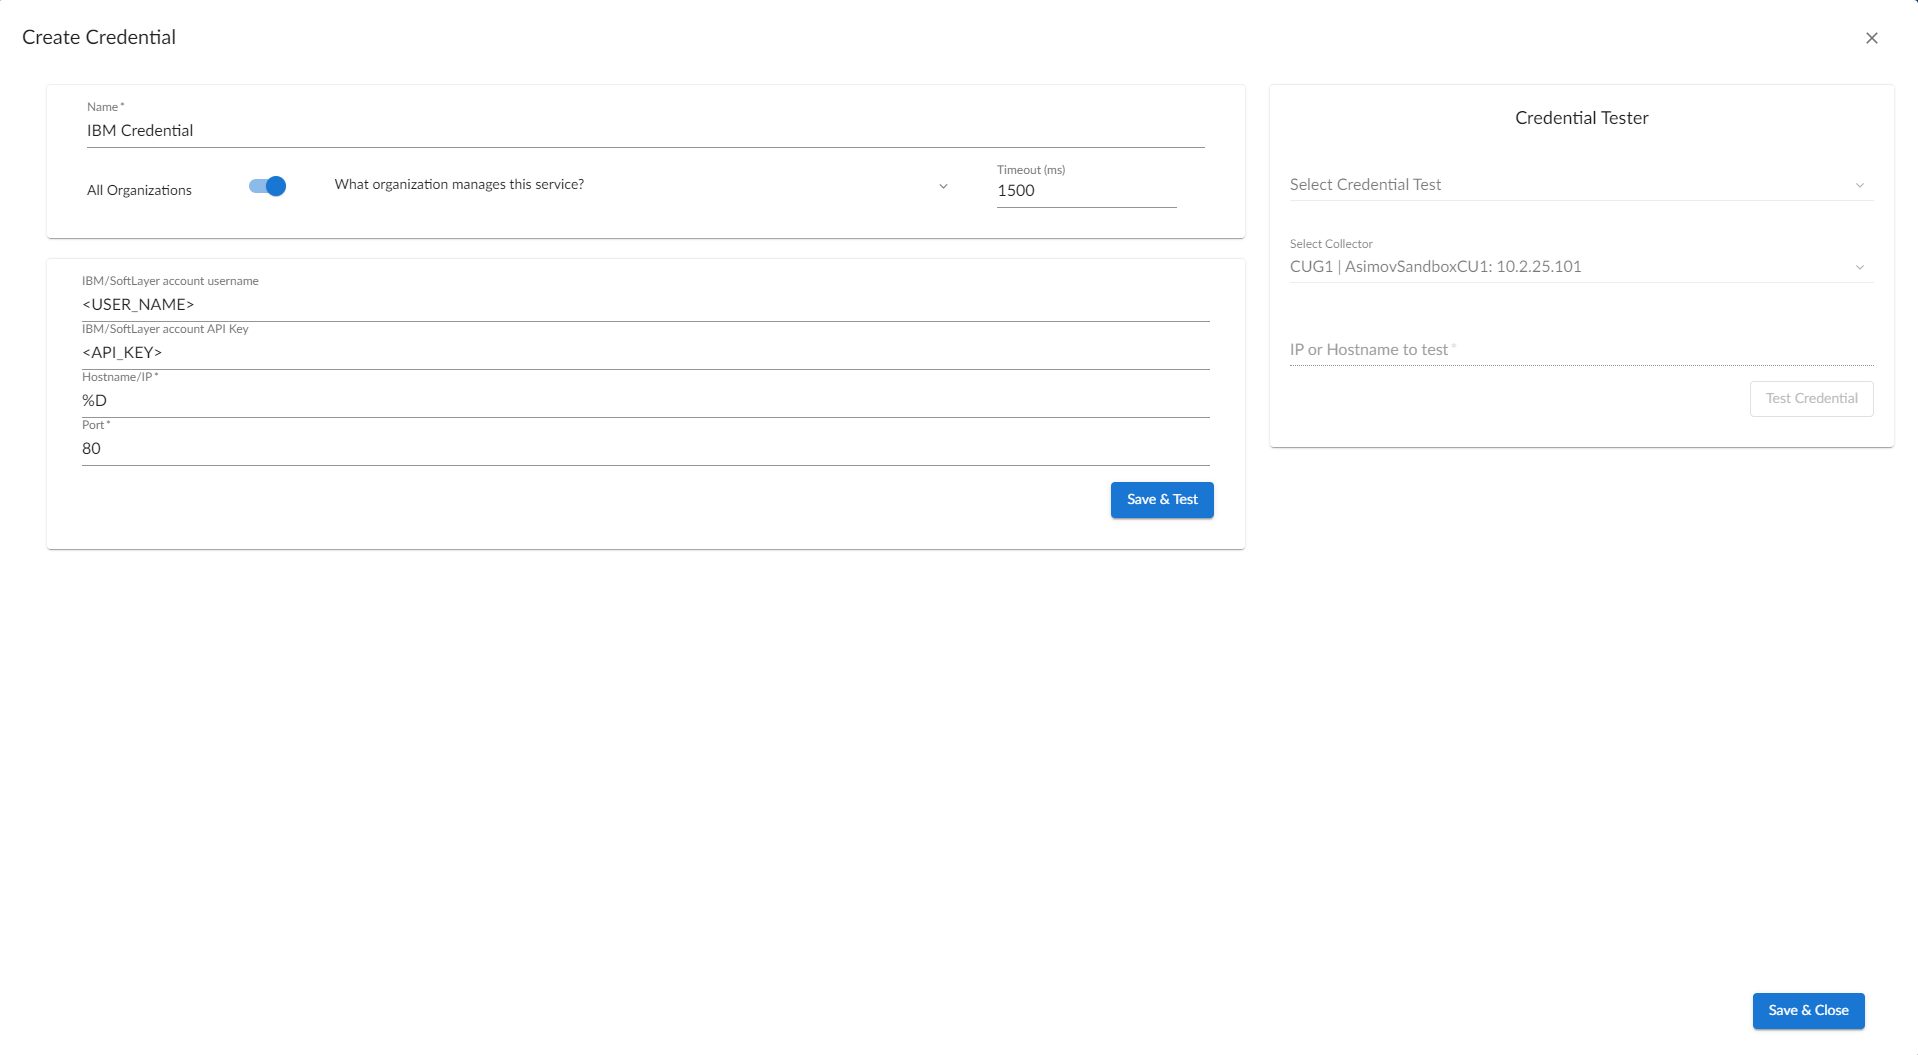Viewport: 1918px width, 1055px height.
Task: Toggle the All Organizations switch
Action: [x=268, y=187]
